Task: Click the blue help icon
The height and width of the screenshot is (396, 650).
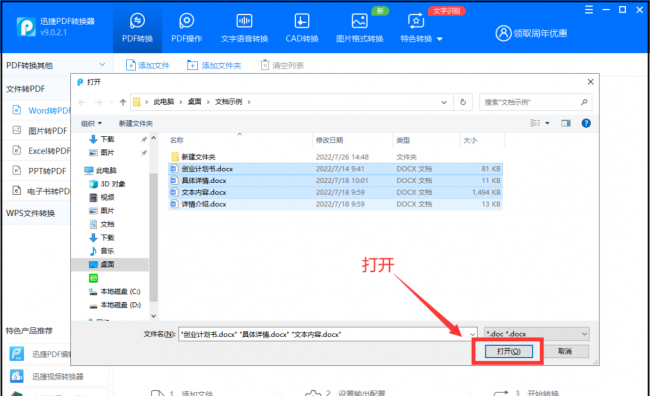Action: [586, 123]
